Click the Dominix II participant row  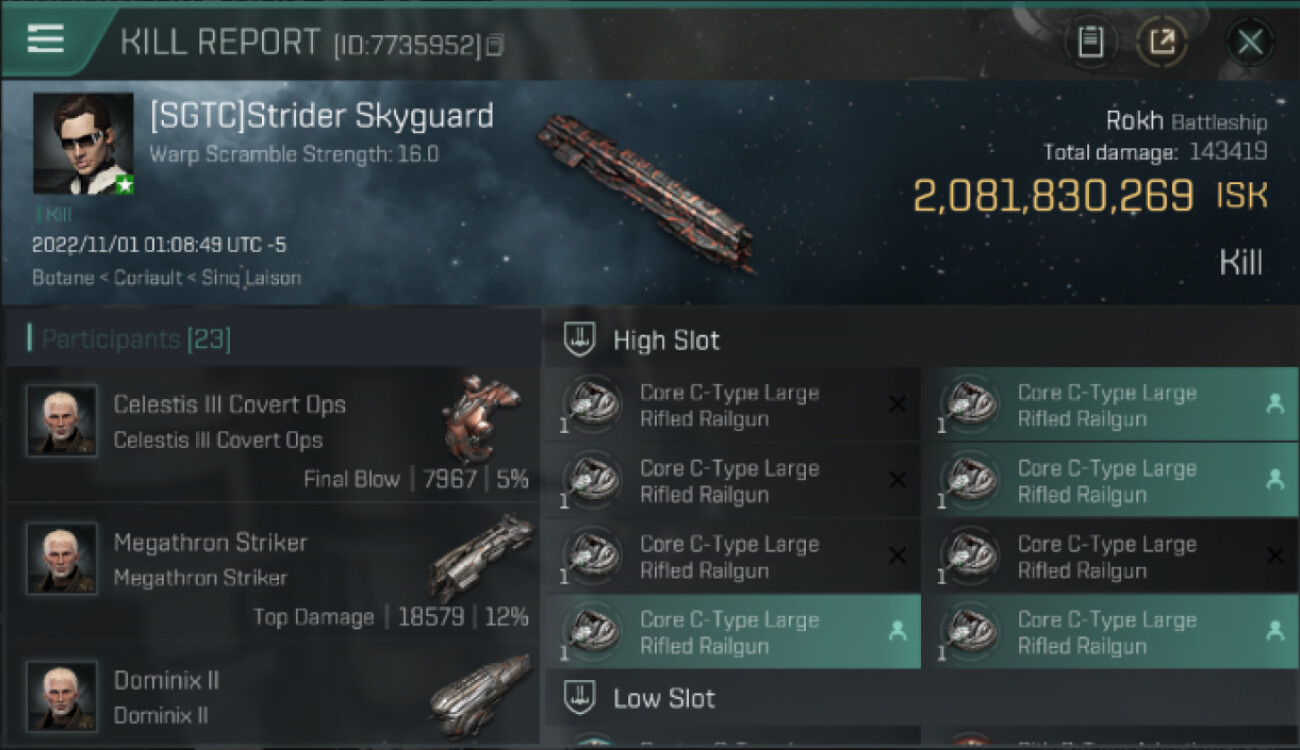[x=272, y=697]
